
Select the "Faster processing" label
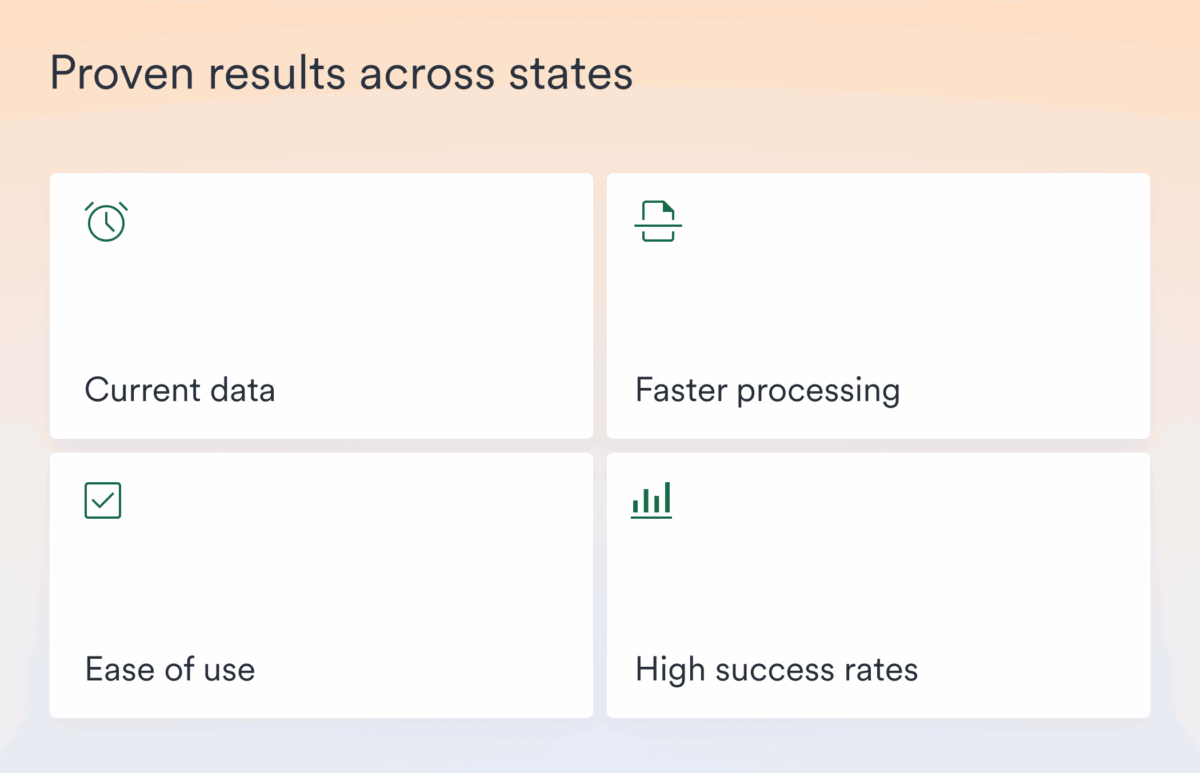pyautogui.click(x=767, y=390)
